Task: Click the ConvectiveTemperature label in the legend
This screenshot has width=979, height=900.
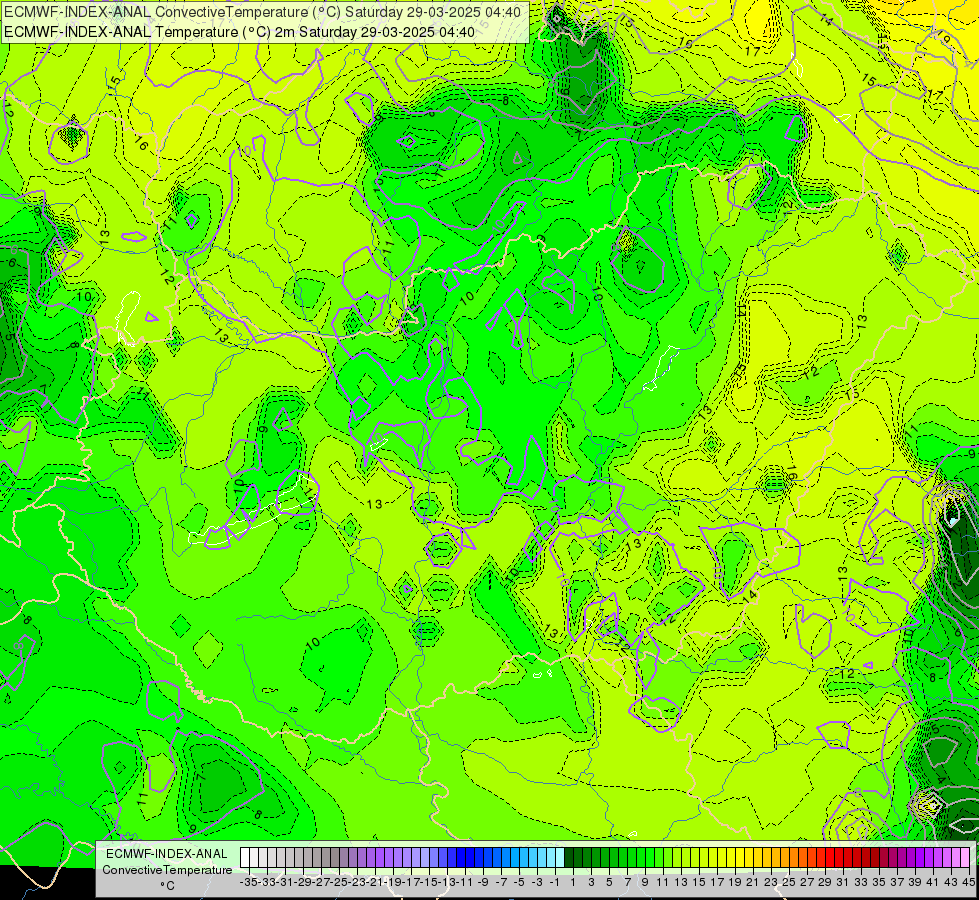Action: click(167, 869)
